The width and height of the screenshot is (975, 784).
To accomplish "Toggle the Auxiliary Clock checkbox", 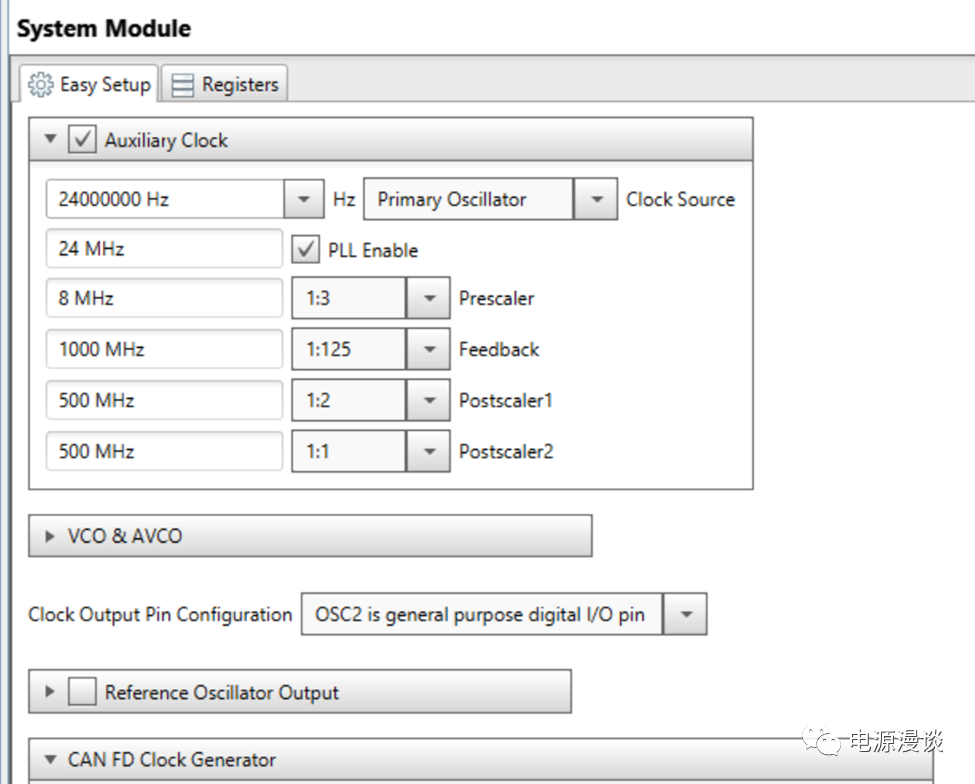I will tap(82, 140).
